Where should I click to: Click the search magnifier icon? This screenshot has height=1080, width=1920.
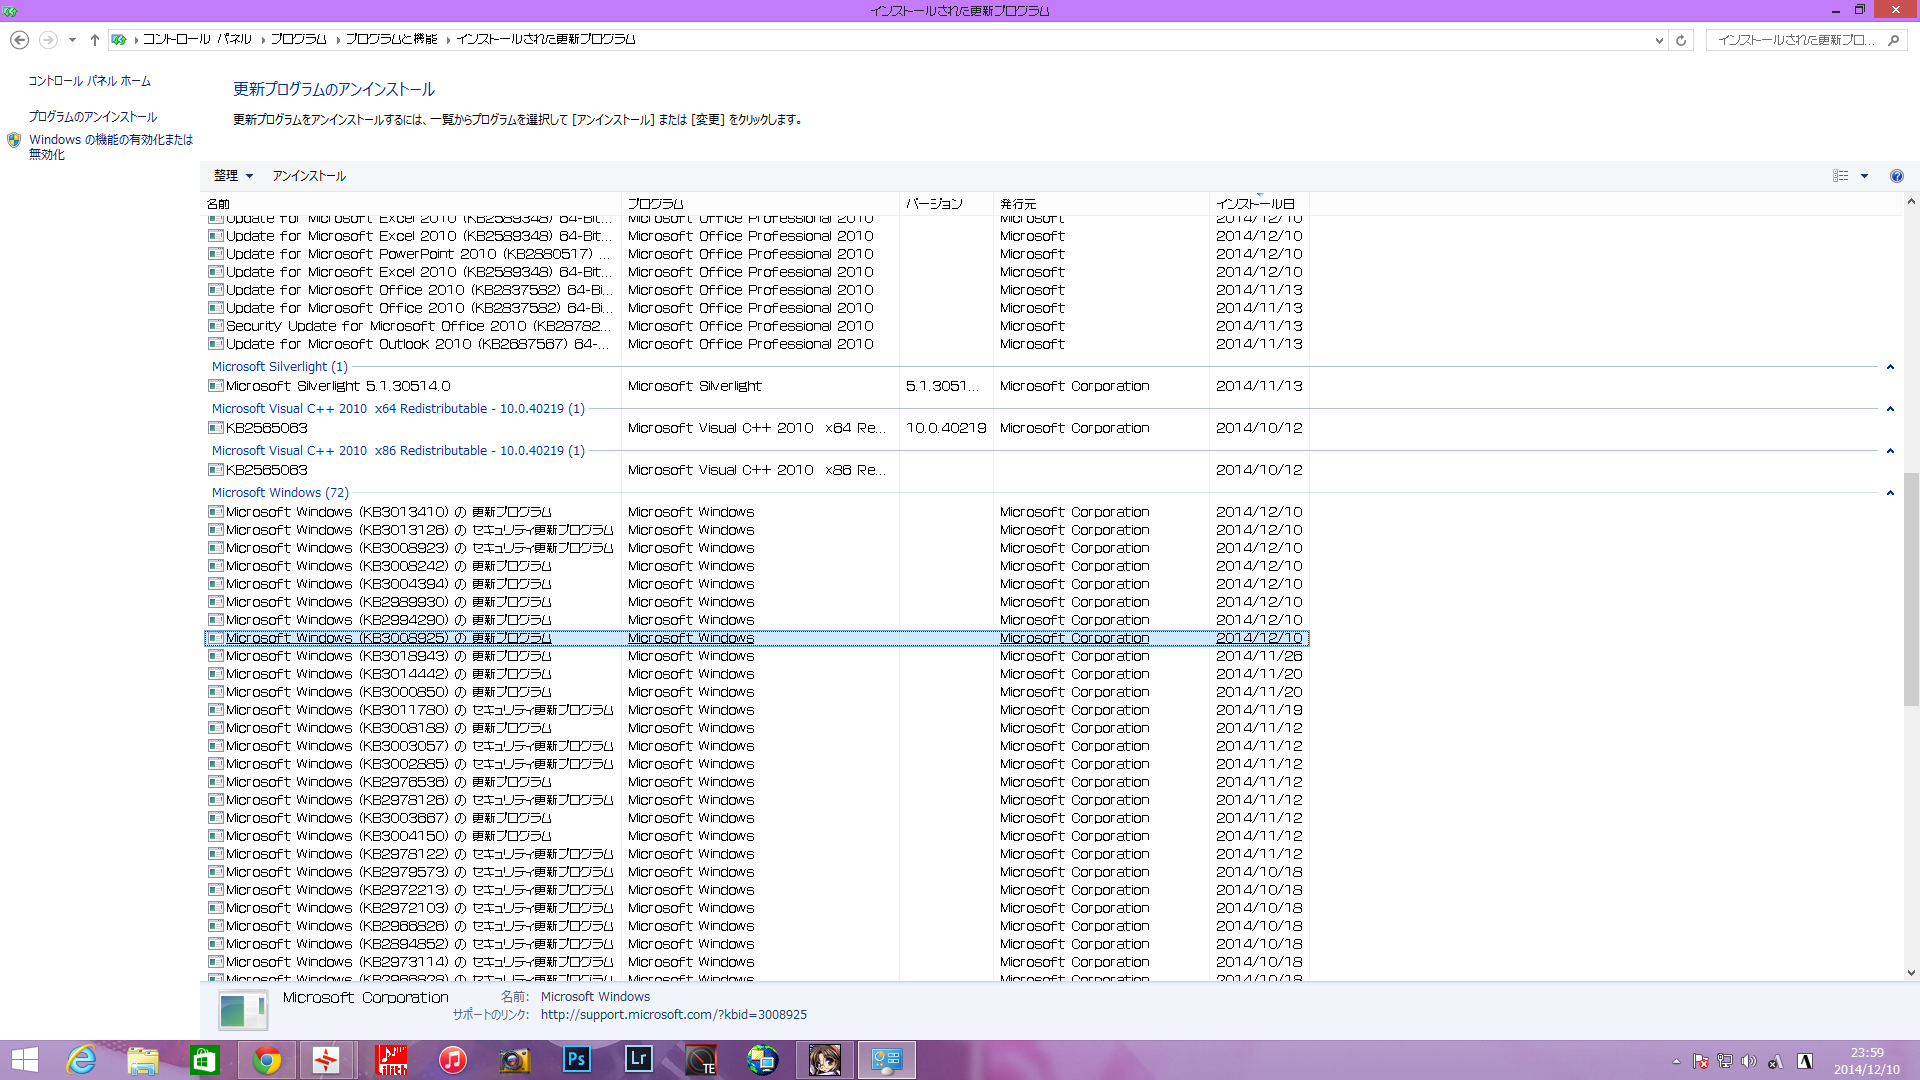click(1893, 40)
